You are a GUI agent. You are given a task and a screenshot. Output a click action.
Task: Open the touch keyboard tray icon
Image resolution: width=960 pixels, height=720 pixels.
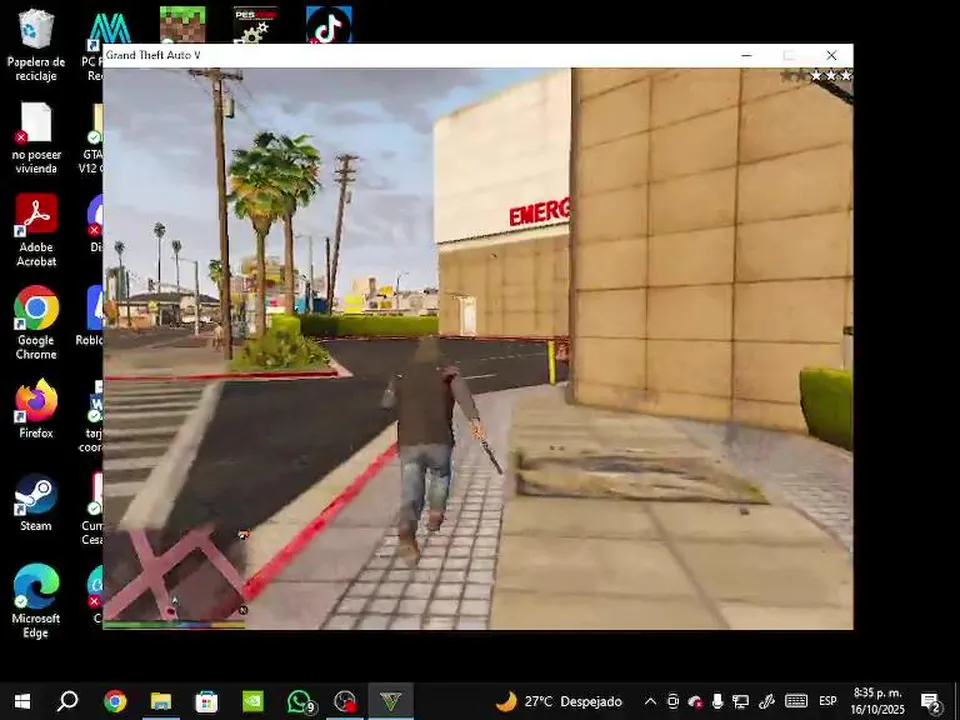point(796,702)
